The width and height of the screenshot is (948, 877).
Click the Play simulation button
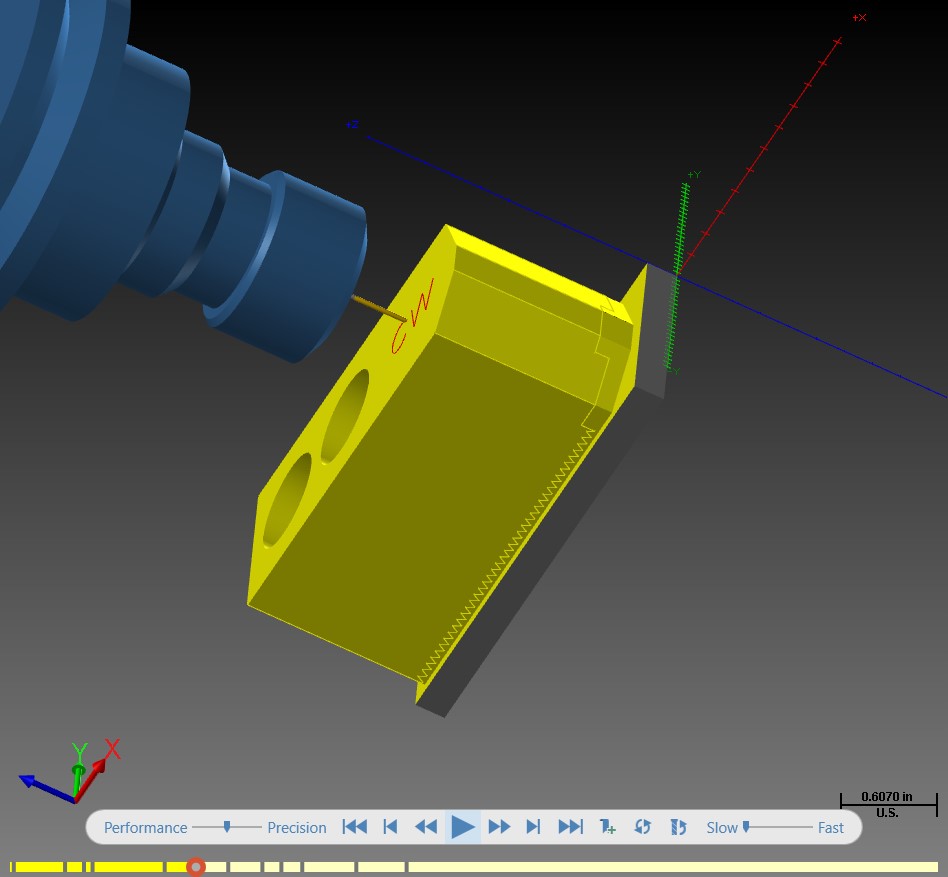[463, 827]
